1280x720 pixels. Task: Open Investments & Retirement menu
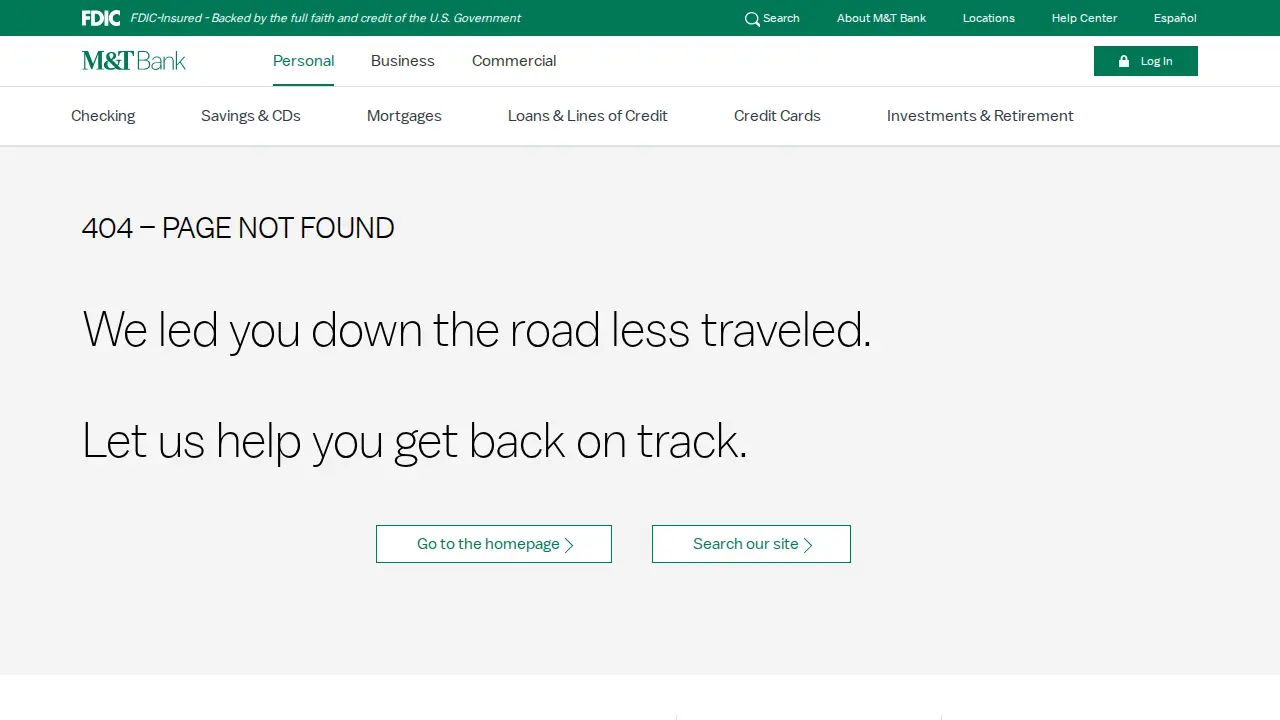pos(980,116)
